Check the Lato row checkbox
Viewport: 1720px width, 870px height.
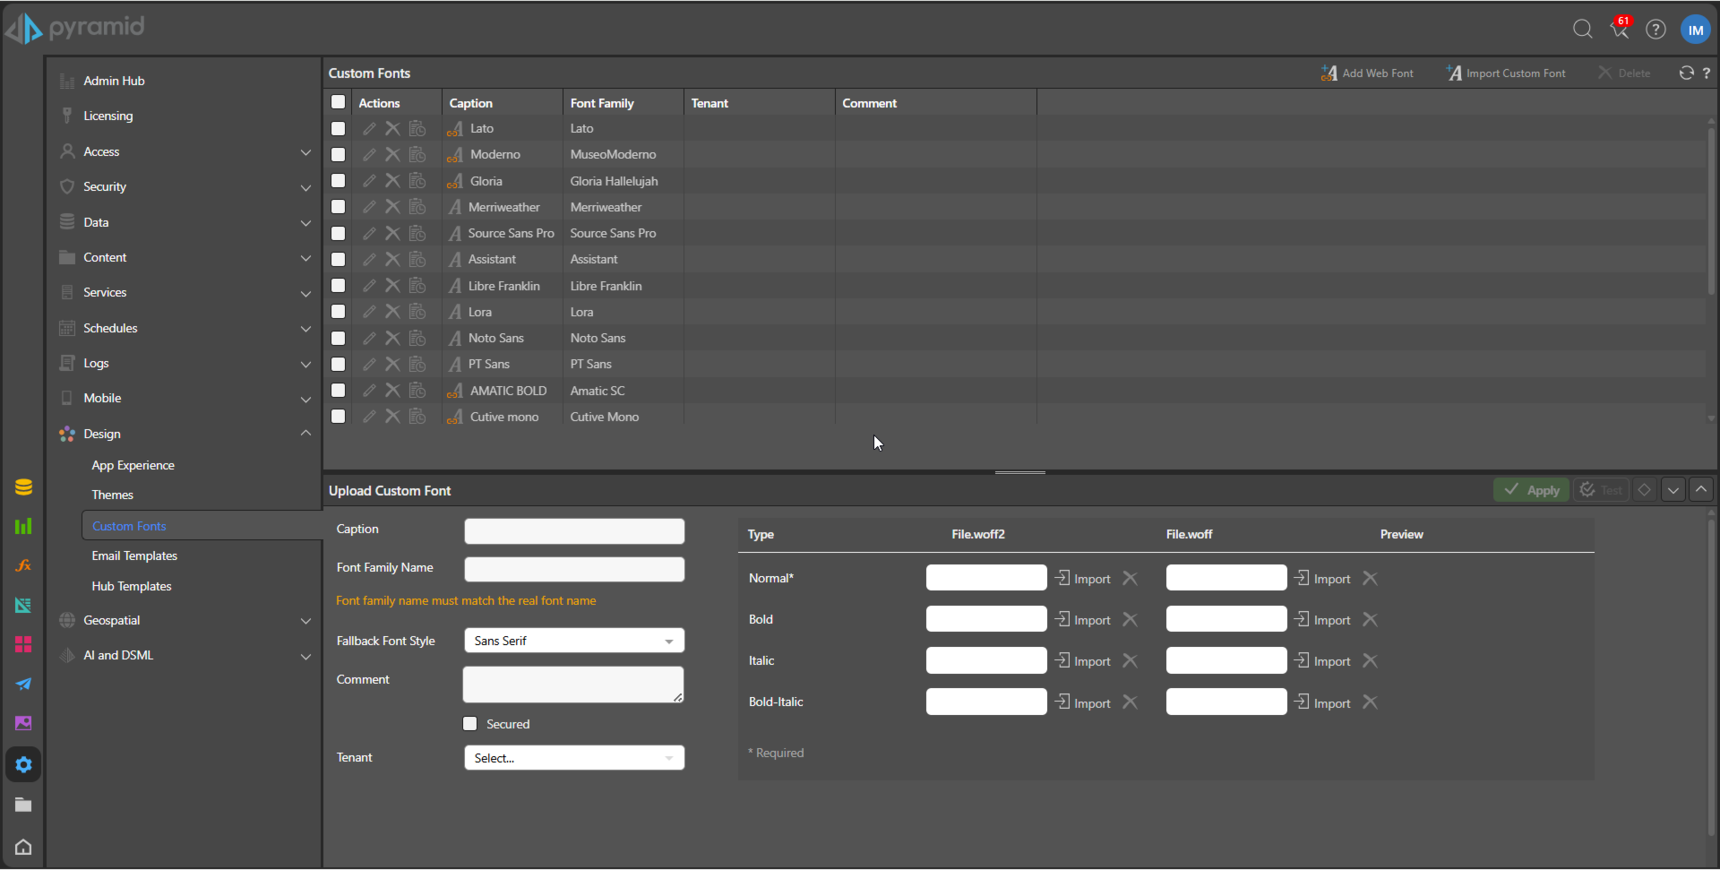(x=338, y=128)
